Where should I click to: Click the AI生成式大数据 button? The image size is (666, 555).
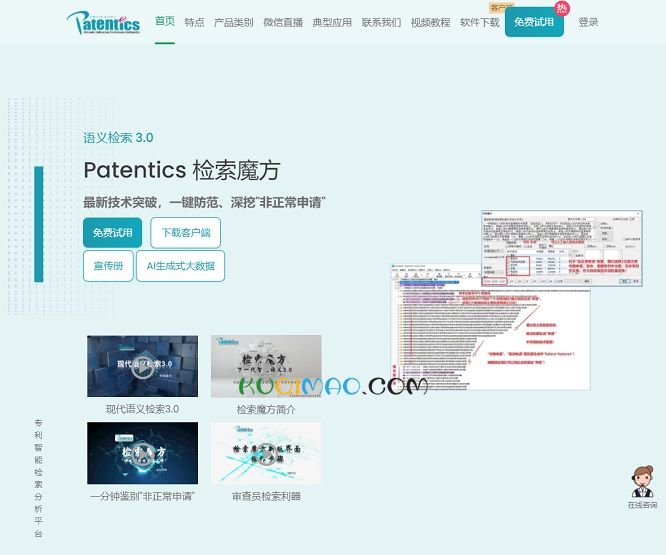[x=181, y=266]
